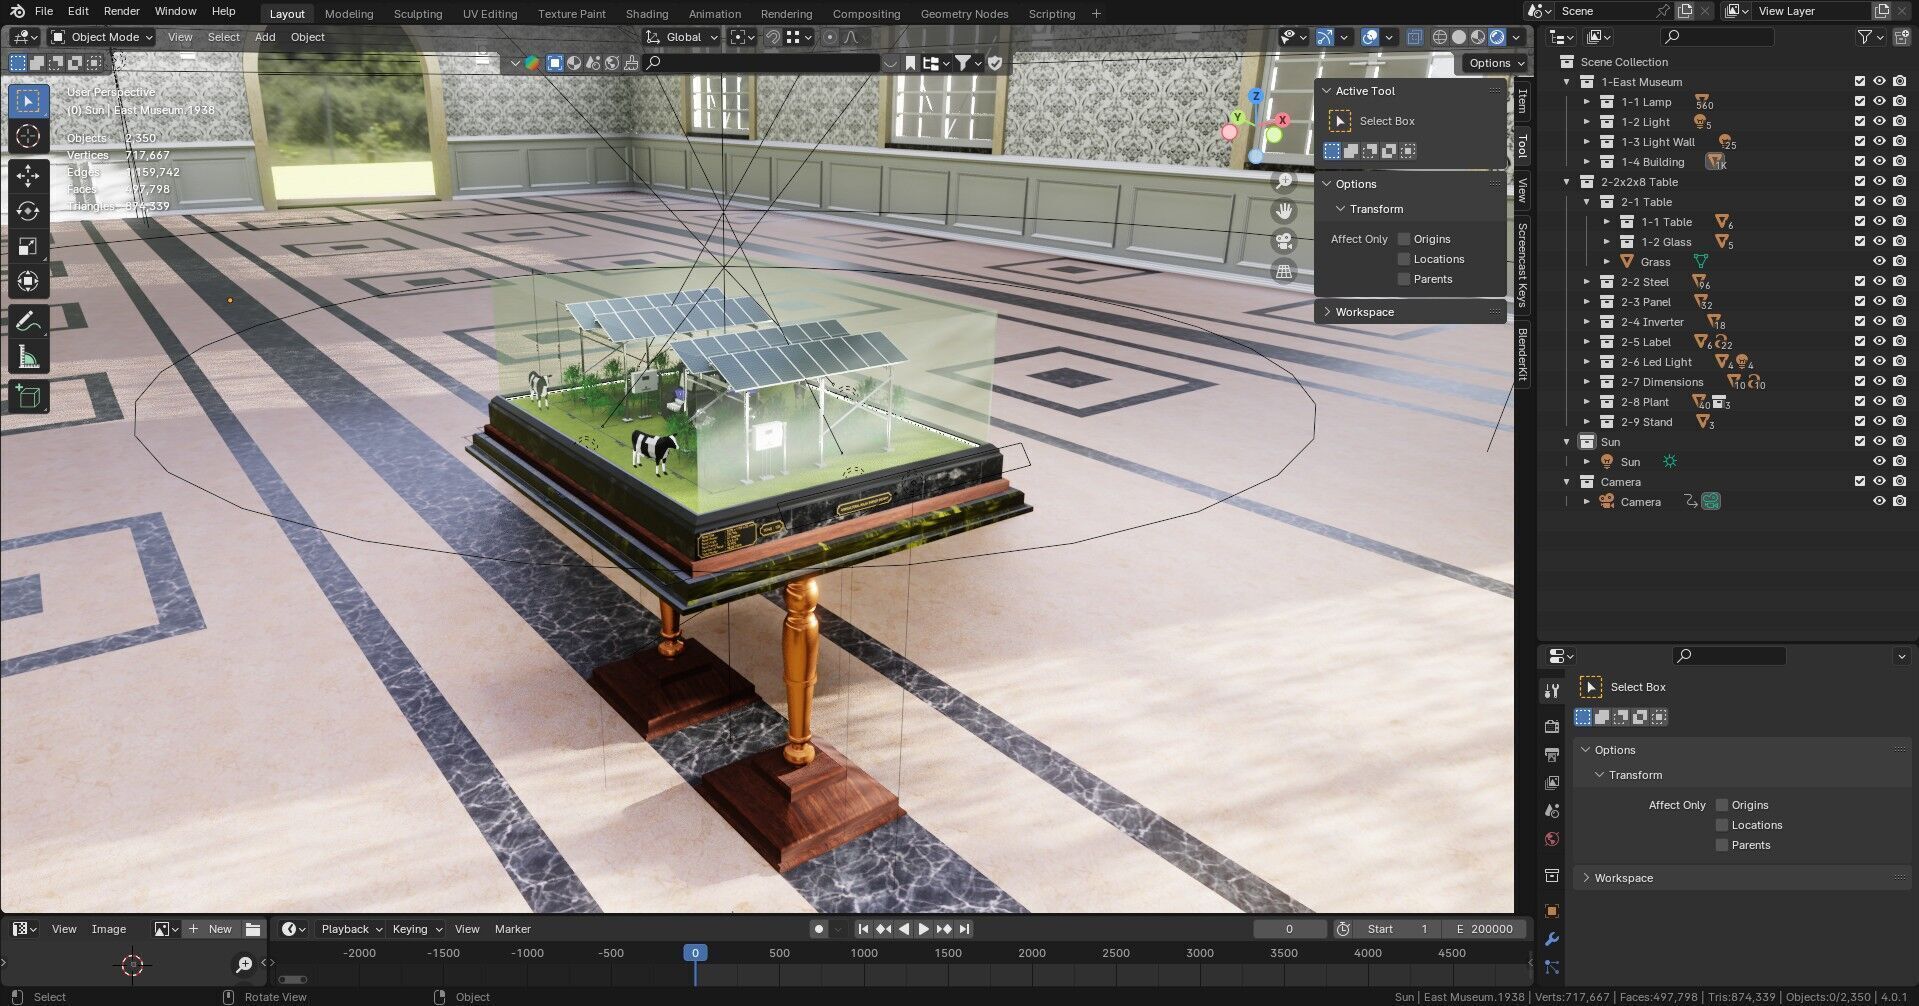Click the zoom view magnifier gizmo
The height and width of the screenshot is (1006, 1919).
(x=1284, y=181)
